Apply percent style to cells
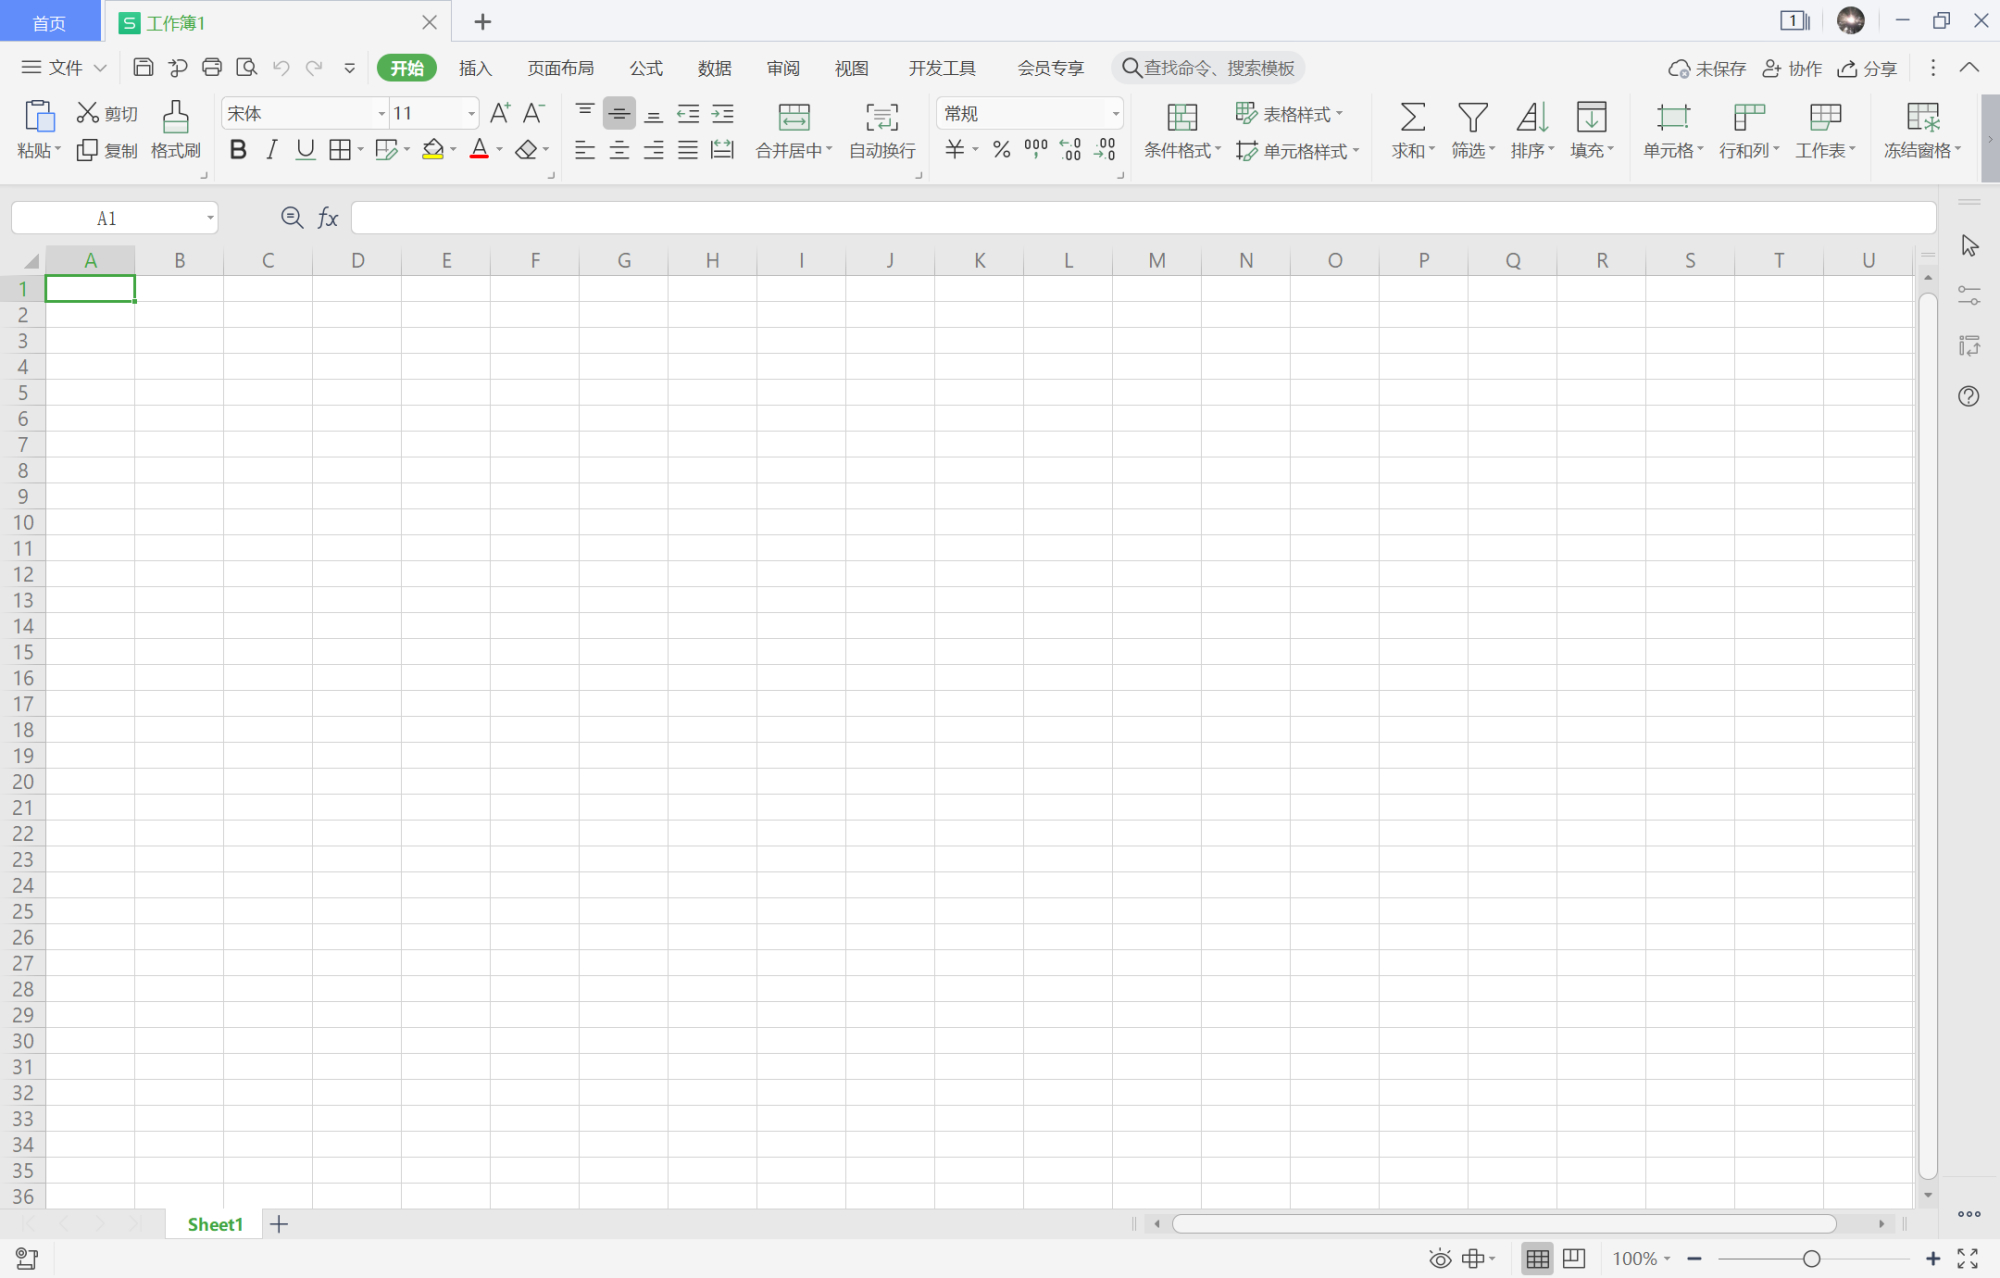This screenshot has width=2000, height=1278. pos(1000,149)
